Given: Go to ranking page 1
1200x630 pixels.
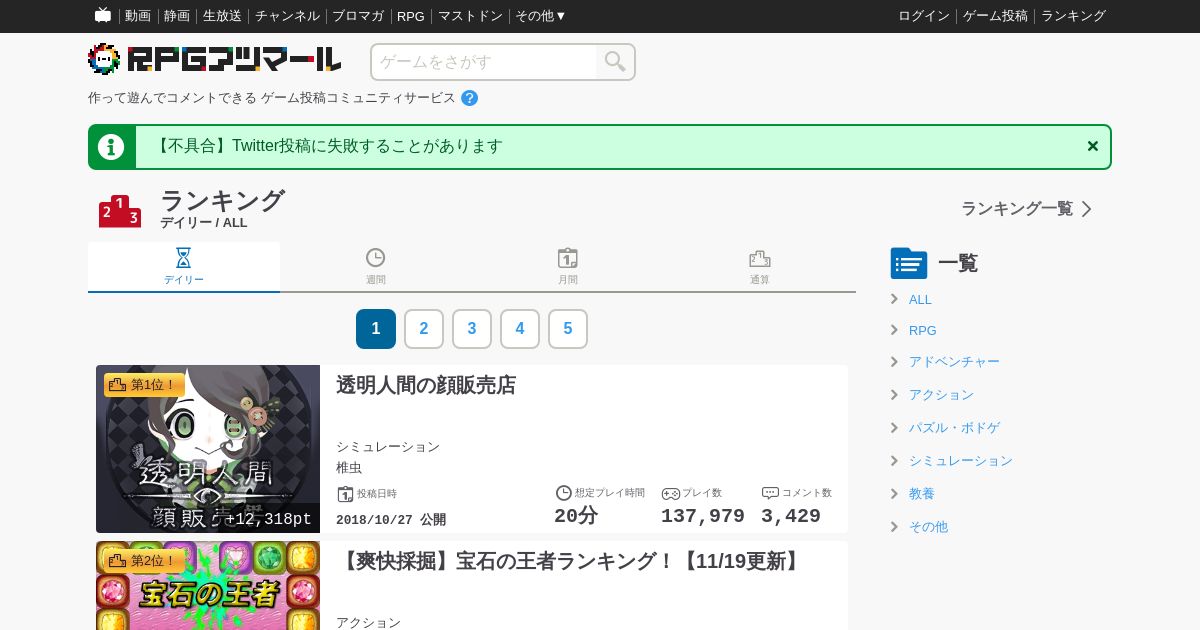Looking at the screenshot, I should [376, 329].
